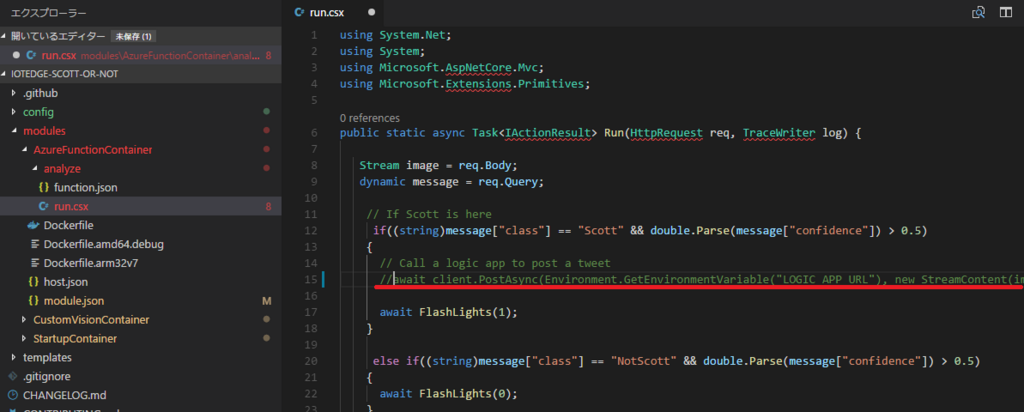Open module.json file

click(74, 301)
